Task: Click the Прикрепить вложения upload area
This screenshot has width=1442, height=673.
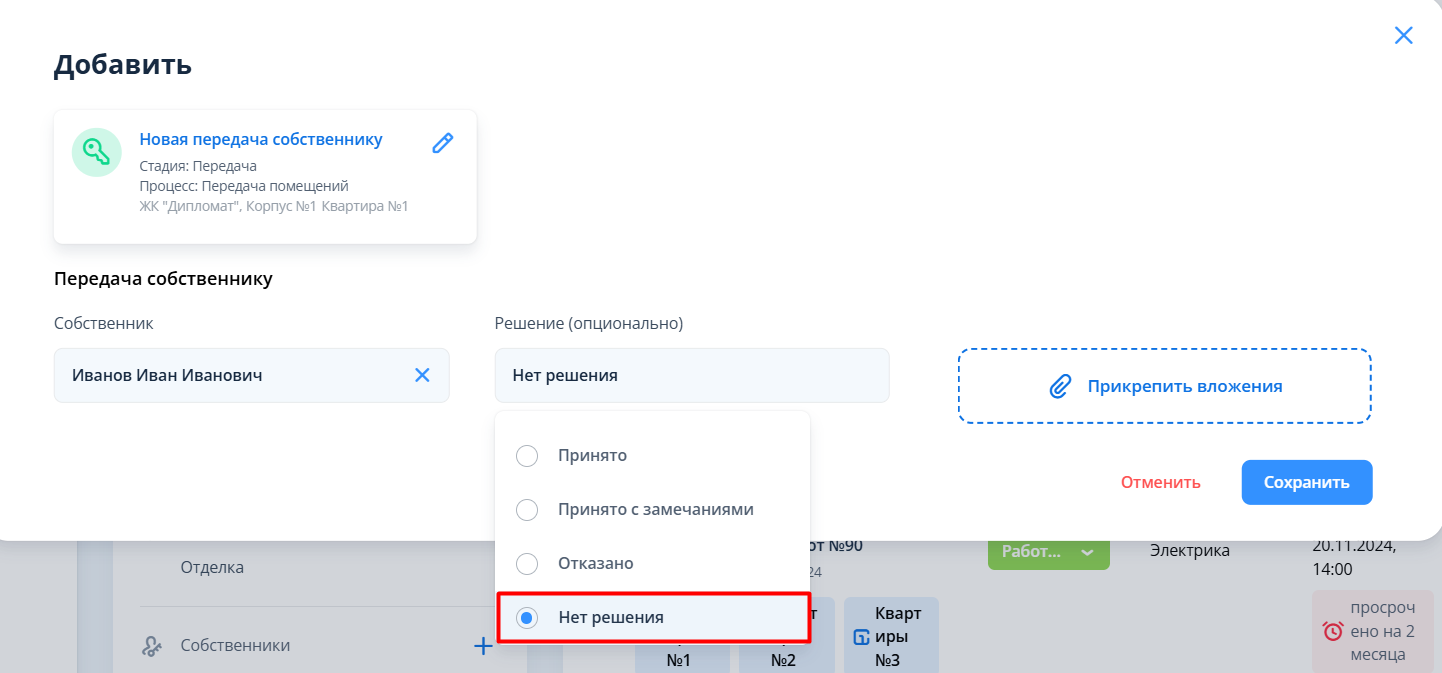Action: [x=1164, y=386]
